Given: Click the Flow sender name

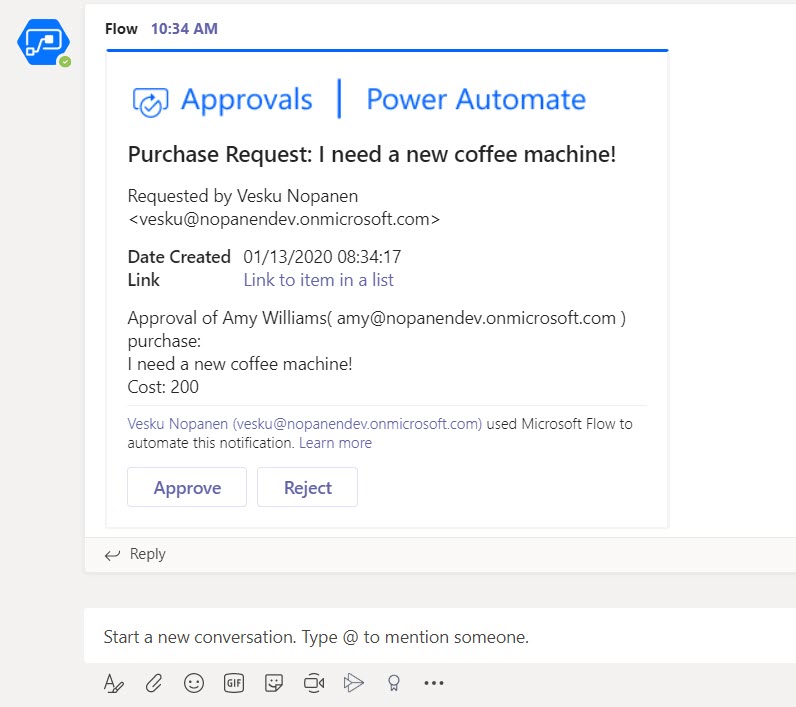Looking at the screenshot, I should click(121, 29).
